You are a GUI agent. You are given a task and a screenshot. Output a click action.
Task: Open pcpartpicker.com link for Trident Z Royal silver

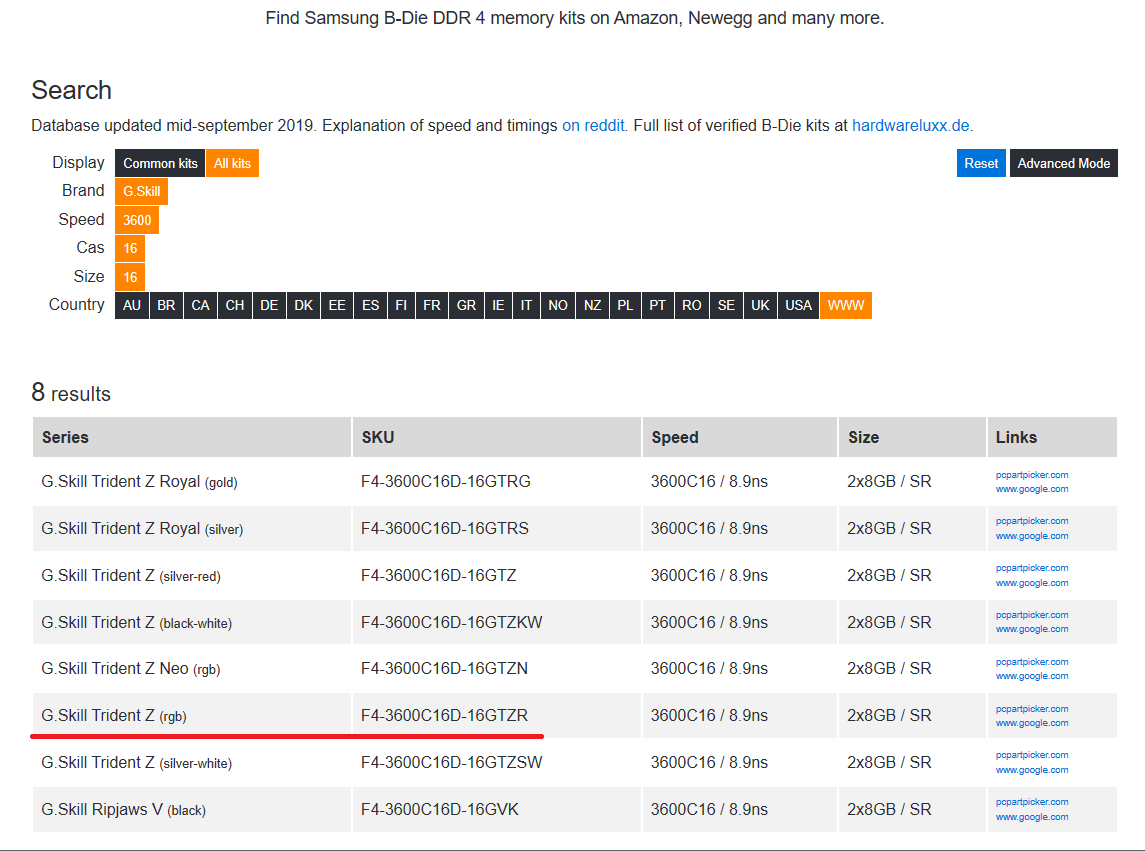[x=1032, y=521]
